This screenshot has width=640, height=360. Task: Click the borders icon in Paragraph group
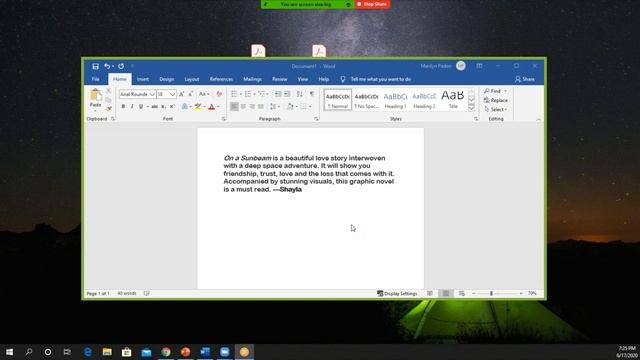point(303,107)
